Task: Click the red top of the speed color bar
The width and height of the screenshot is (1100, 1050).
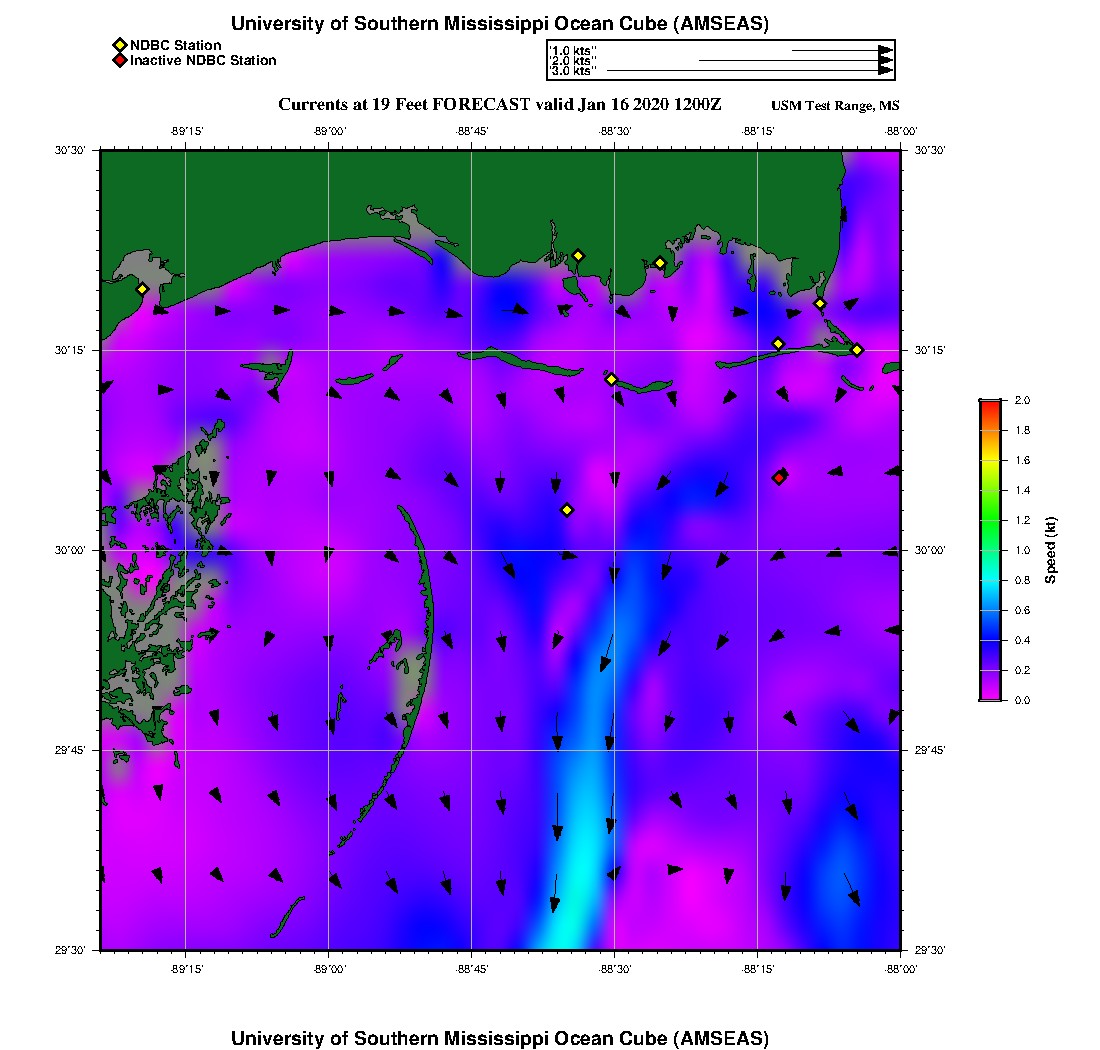Action: click(989, 404)
